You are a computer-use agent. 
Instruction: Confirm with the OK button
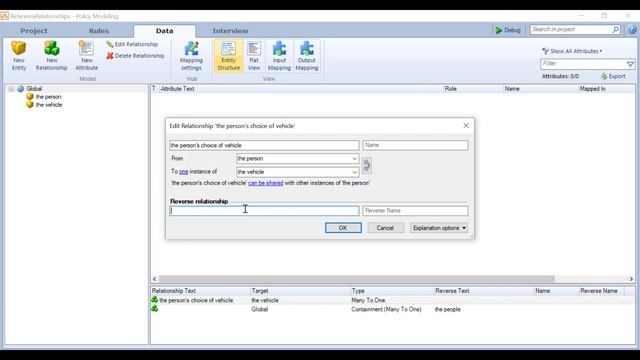(343, 228)
